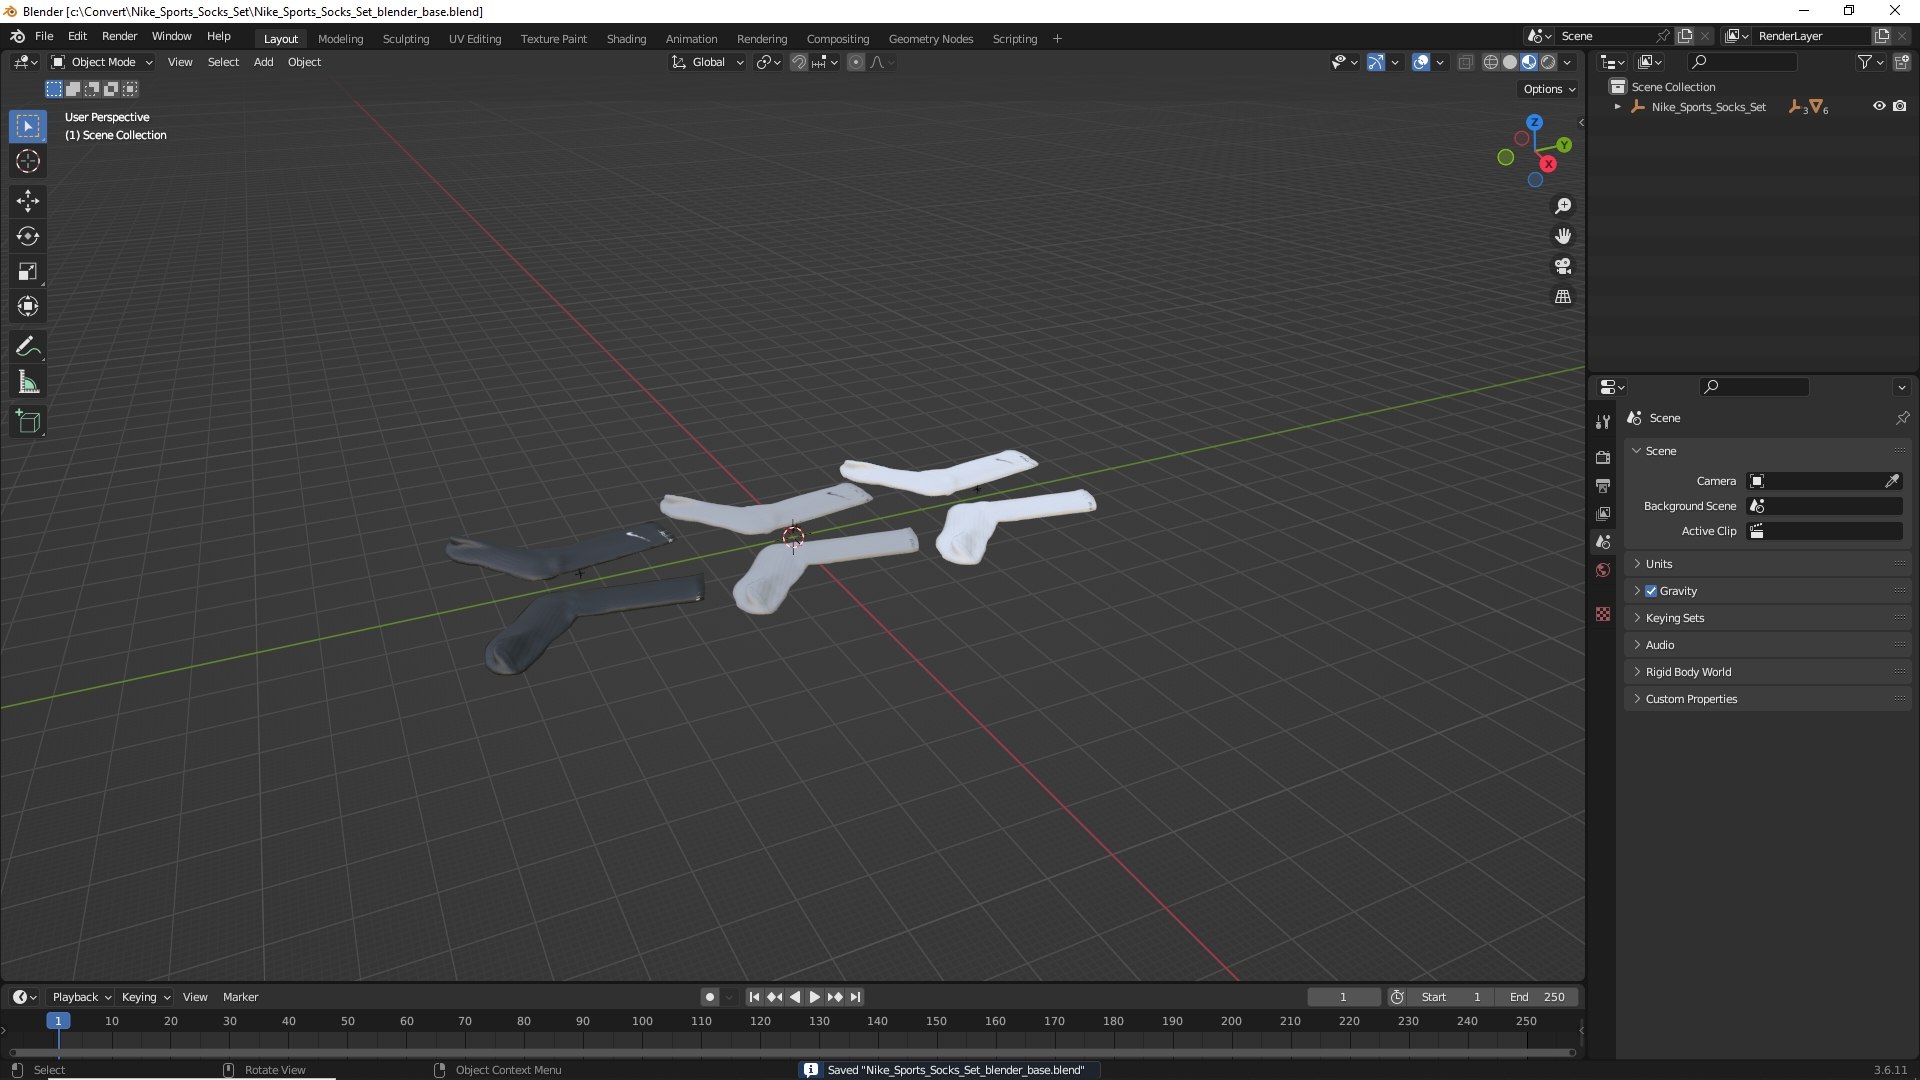Toggle viewport gizmos visibility

click(x=1376, y=62)
